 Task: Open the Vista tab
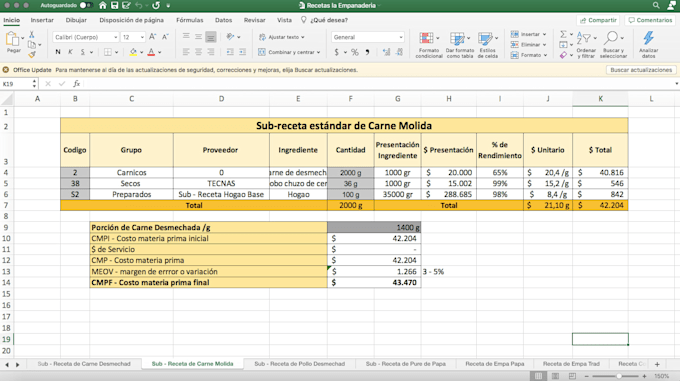click(x=284, y=20)
